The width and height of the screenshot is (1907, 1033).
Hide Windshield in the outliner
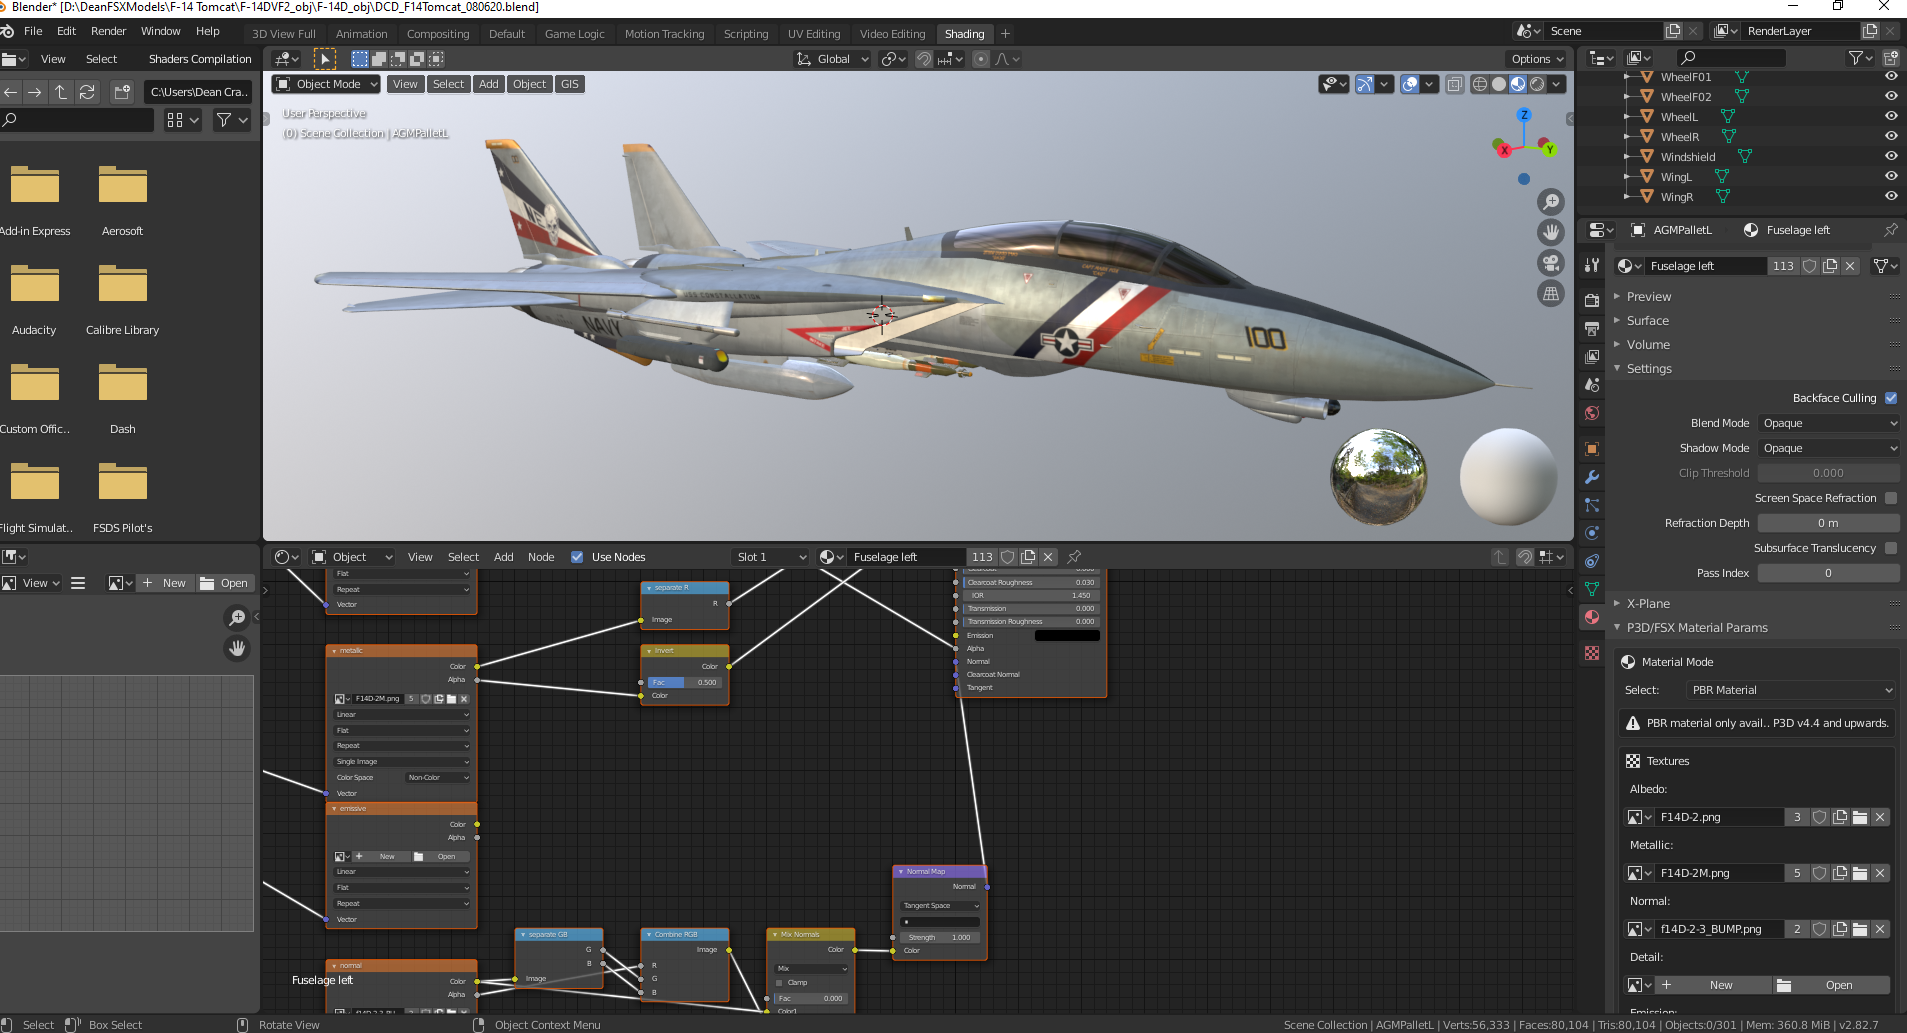pos(1891,156)
